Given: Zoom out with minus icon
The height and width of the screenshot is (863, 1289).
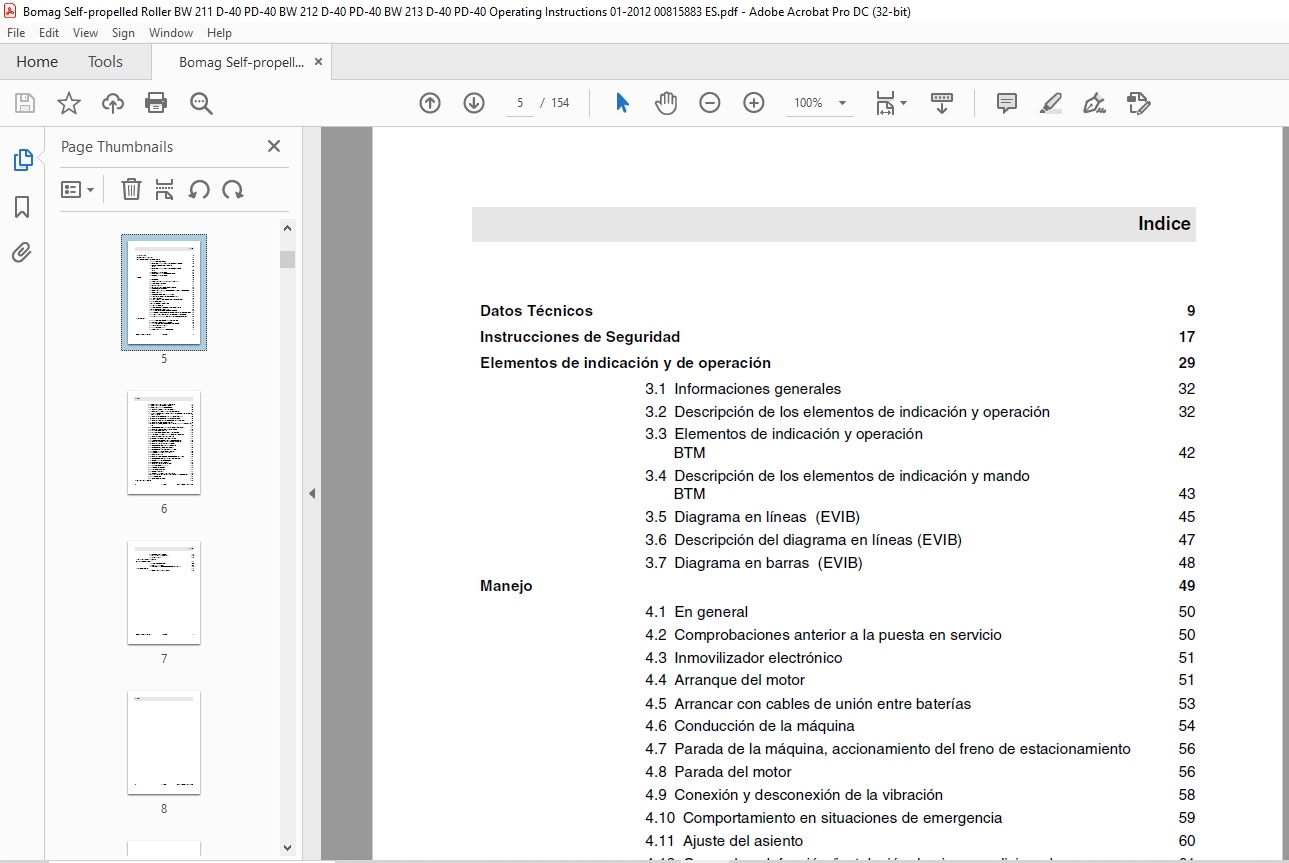Looking at the screenshot, I should 710,103.
